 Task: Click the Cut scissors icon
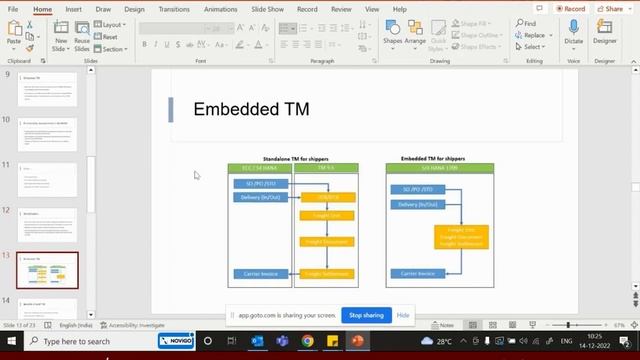30,24
